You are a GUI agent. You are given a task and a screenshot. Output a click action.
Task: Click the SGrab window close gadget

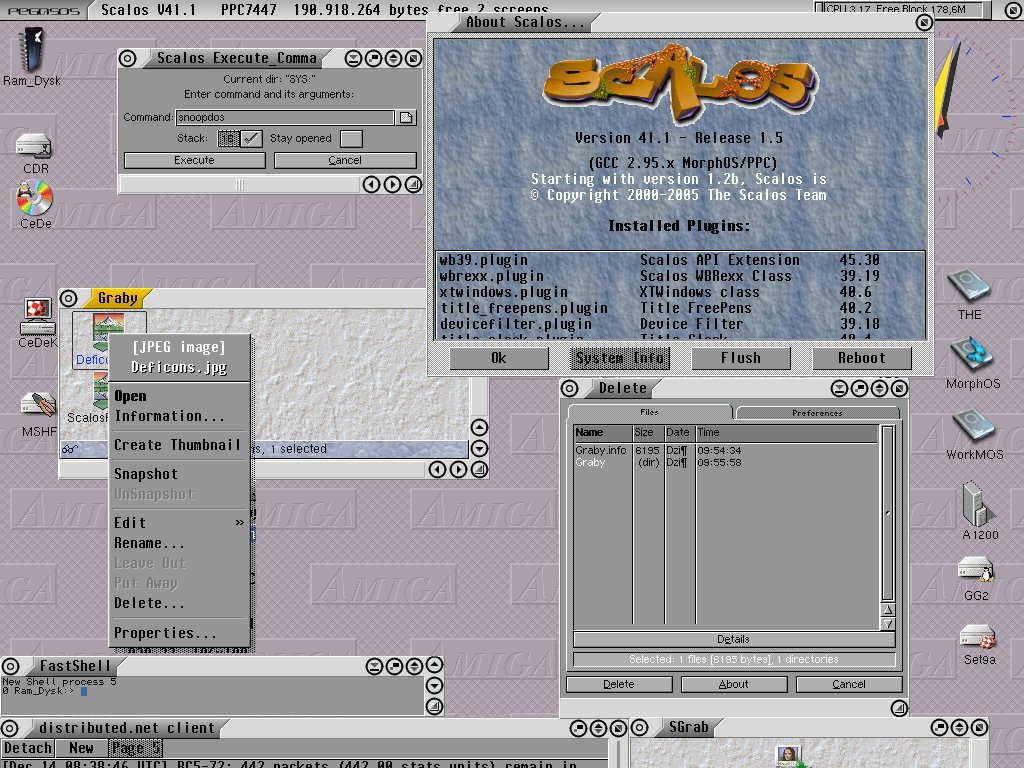coord(639,727)
